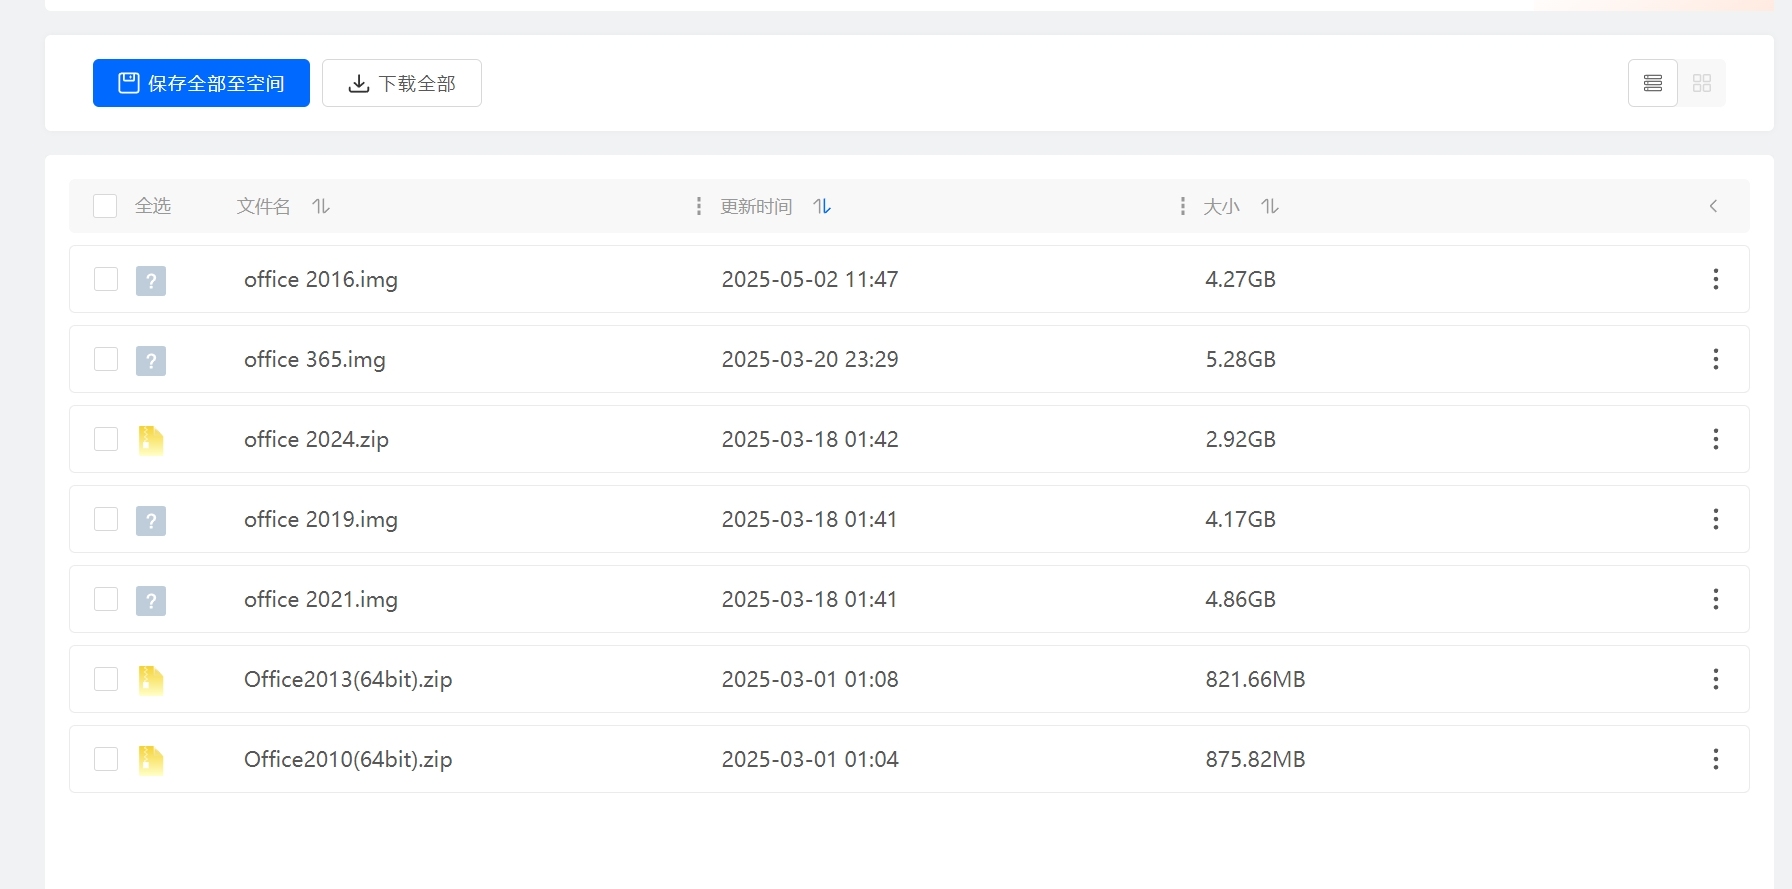Click the size value 5.28GB
Image resolution: width=1792 pixels, height=889 pixels.
tap(1240, 359)
